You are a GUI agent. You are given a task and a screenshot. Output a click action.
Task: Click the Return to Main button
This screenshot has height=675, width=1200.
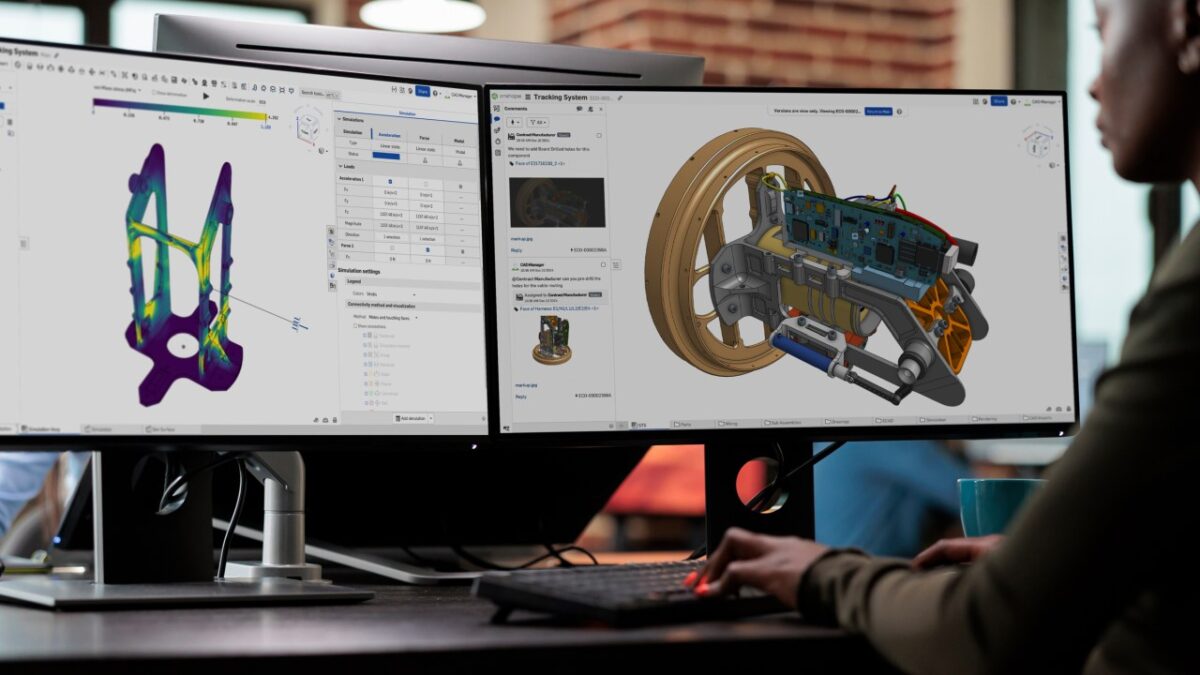(878, 111)
